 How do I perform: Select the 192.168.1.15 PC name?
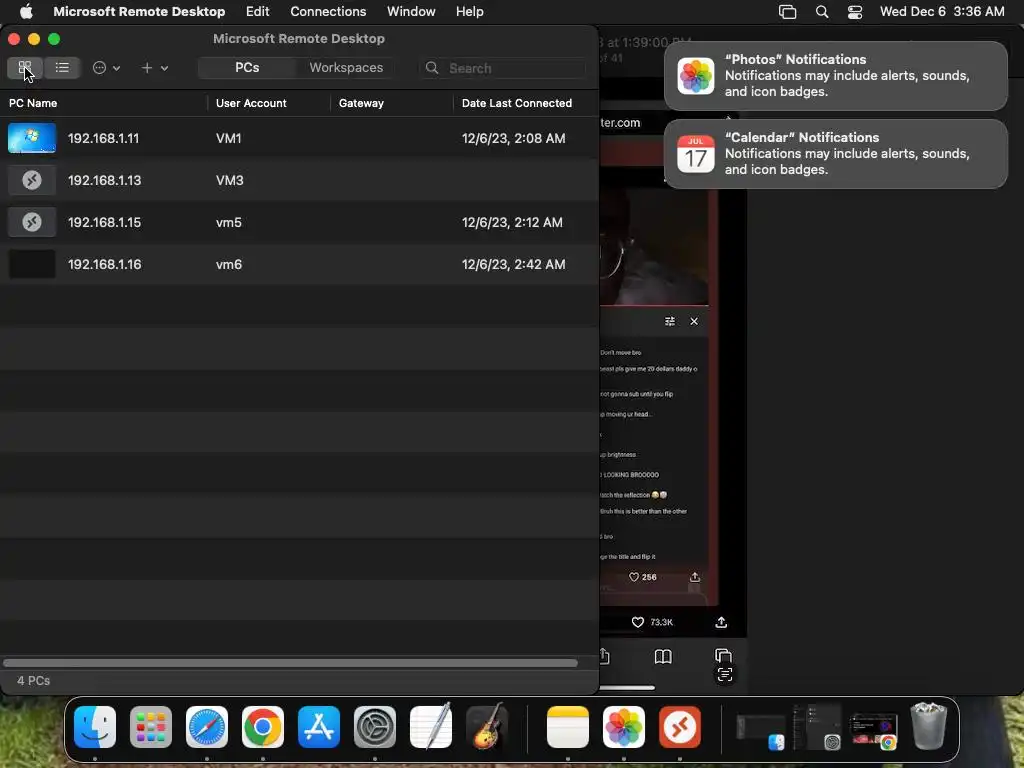point(104,222)
